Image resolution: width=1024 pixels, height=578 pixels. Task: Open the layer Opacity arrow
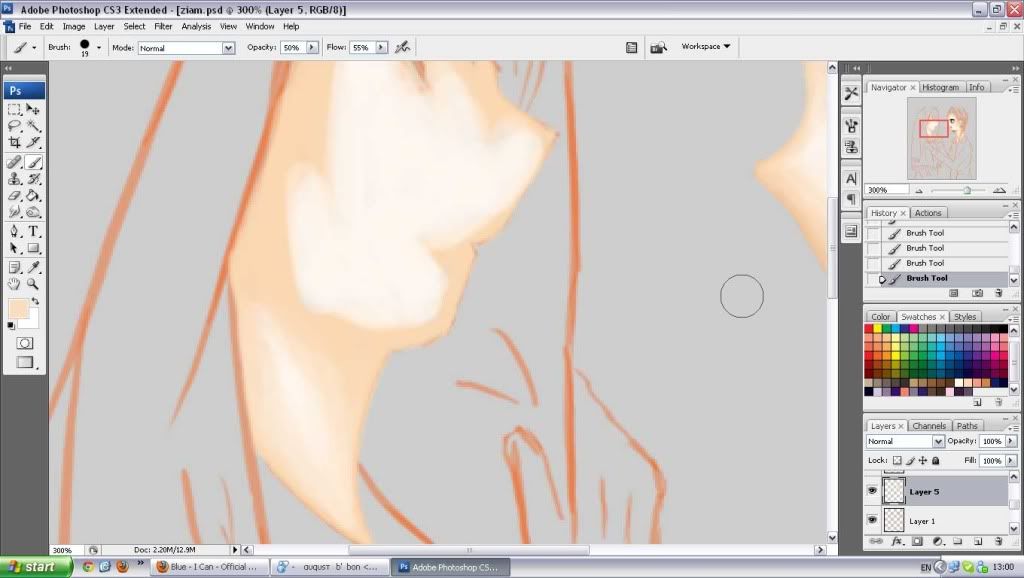1011,442
